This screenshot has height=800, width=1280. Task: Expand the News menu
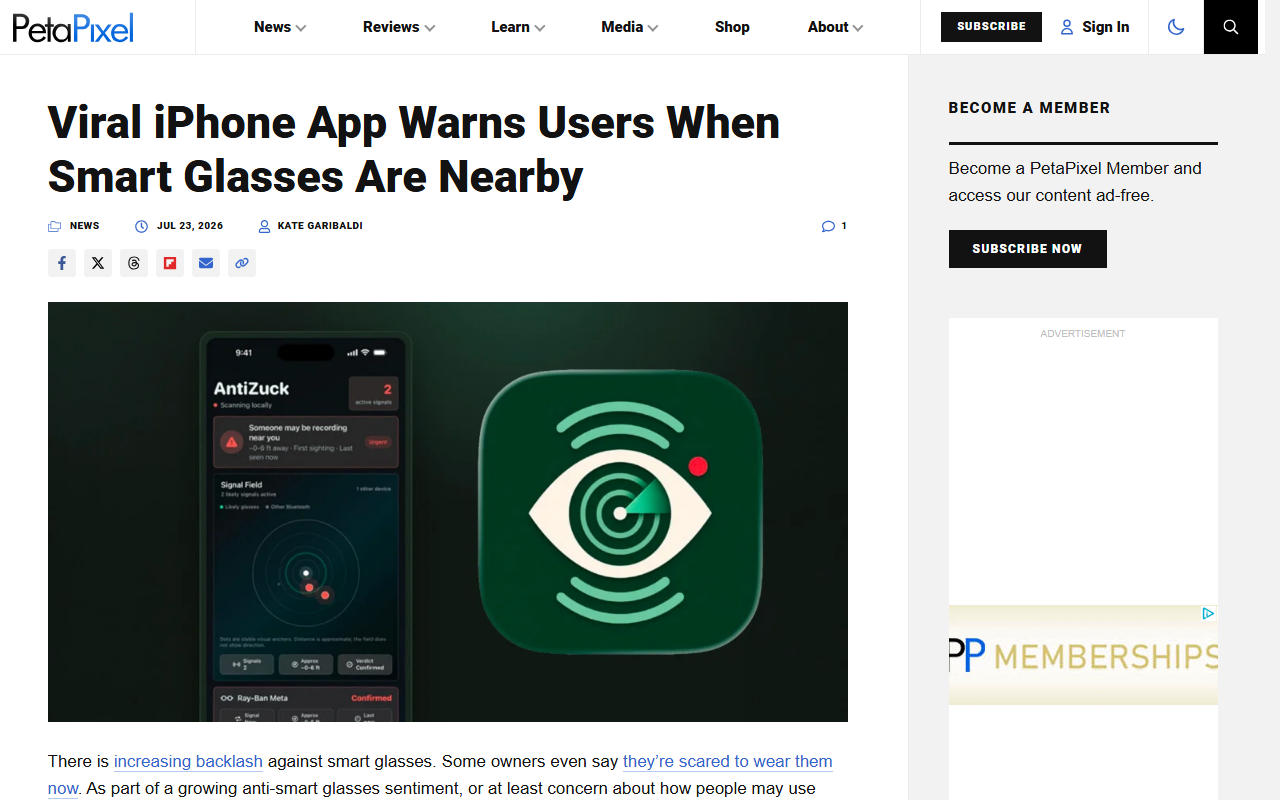click(x=280, y=27)
